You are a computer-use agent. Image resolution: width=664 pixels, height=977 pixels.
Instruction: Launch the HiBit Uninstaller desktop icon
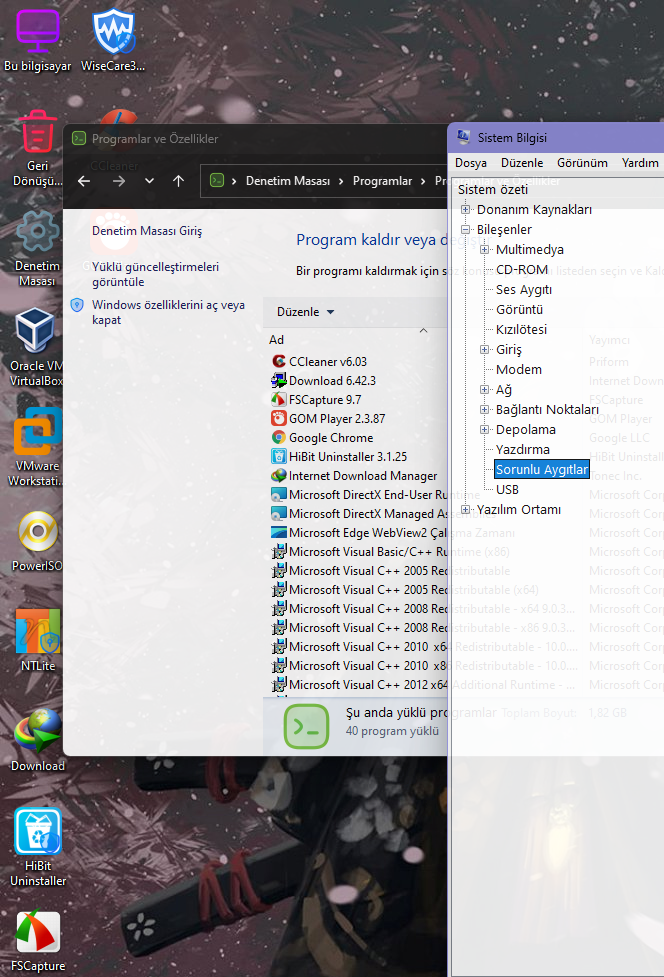pos(37,847)
